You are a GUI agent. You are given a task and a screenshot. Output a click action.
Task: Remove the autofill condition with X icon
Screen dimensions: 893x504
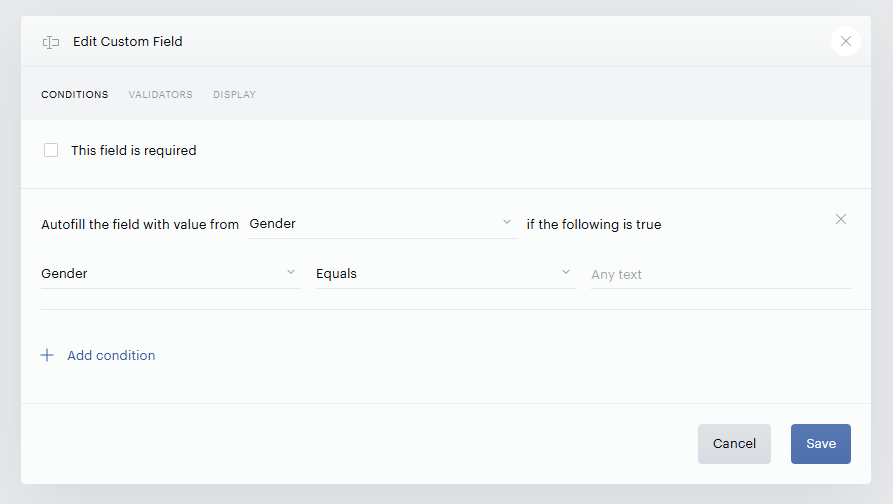[841, 219]
